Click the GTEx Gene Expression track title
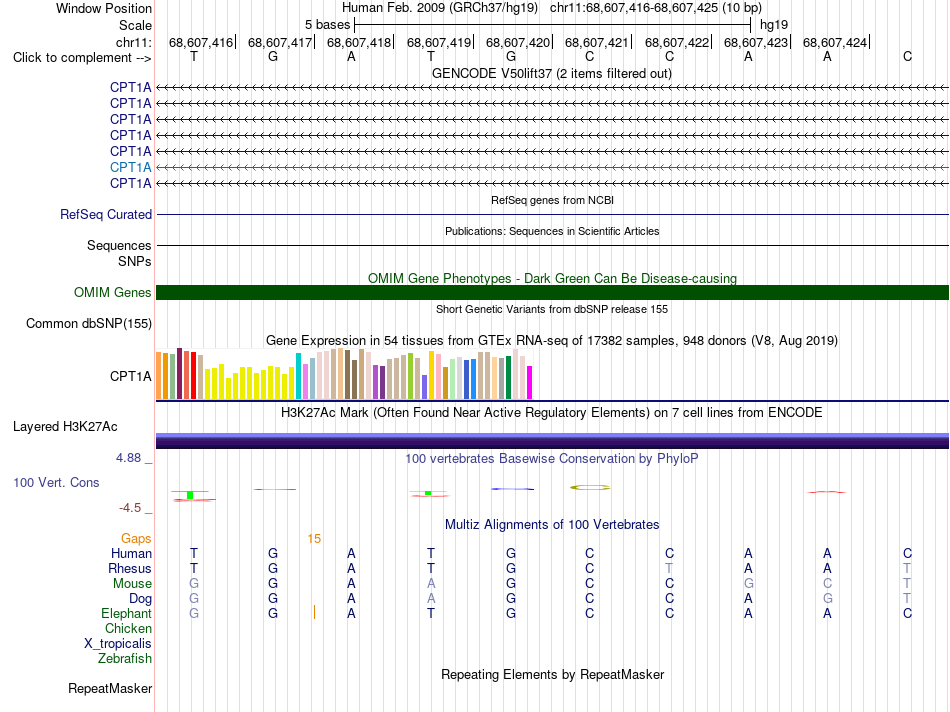950x712 pixels. [552, 341]
